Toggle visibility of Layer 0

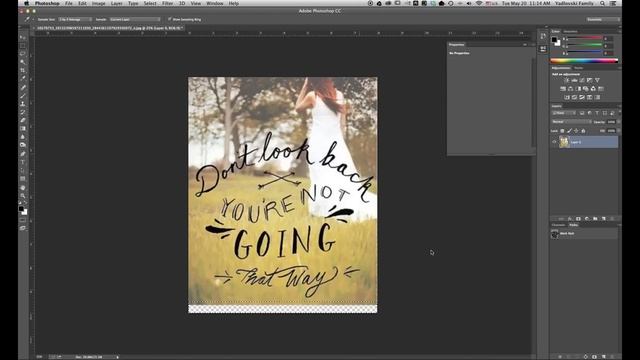[554, 142]
